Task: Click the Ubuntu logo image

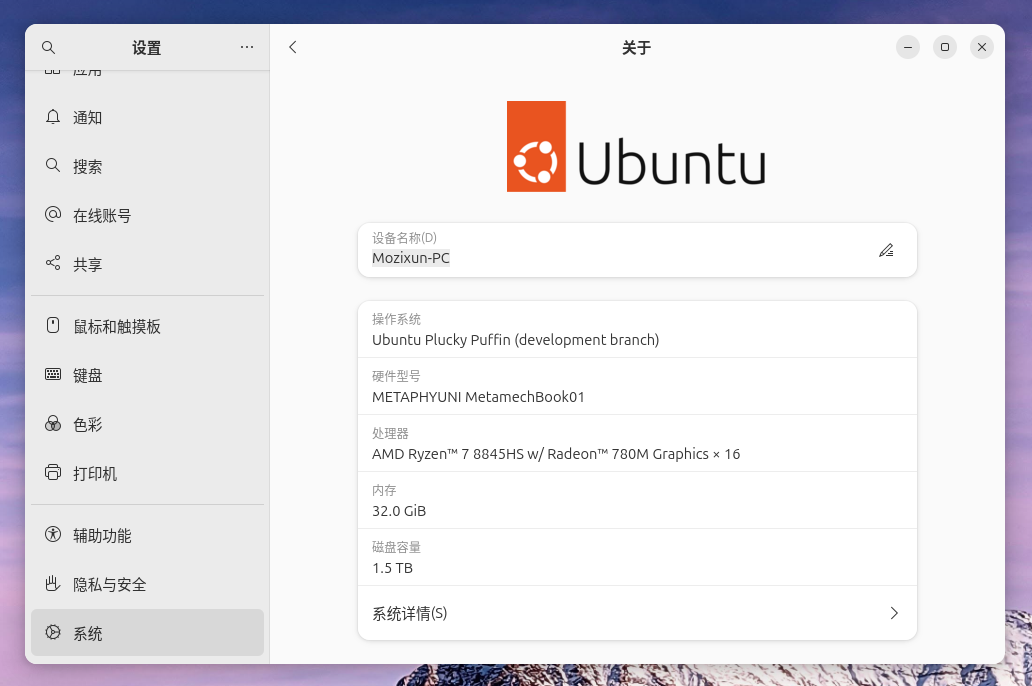Action: [636, 146]
